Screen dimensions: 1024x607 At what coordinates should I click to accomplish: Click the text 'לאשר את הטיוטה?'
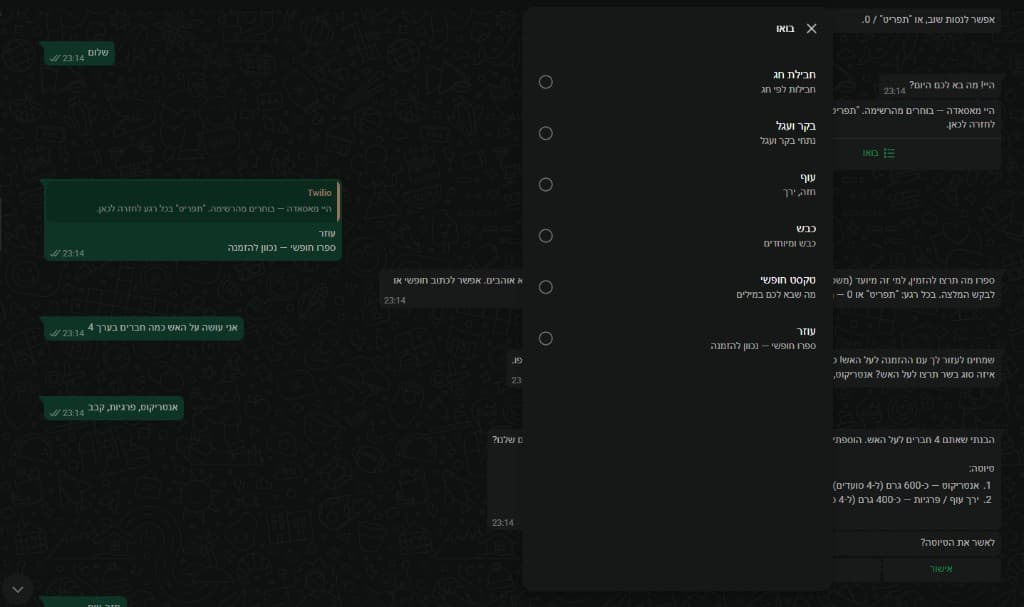tap(957, 542)
